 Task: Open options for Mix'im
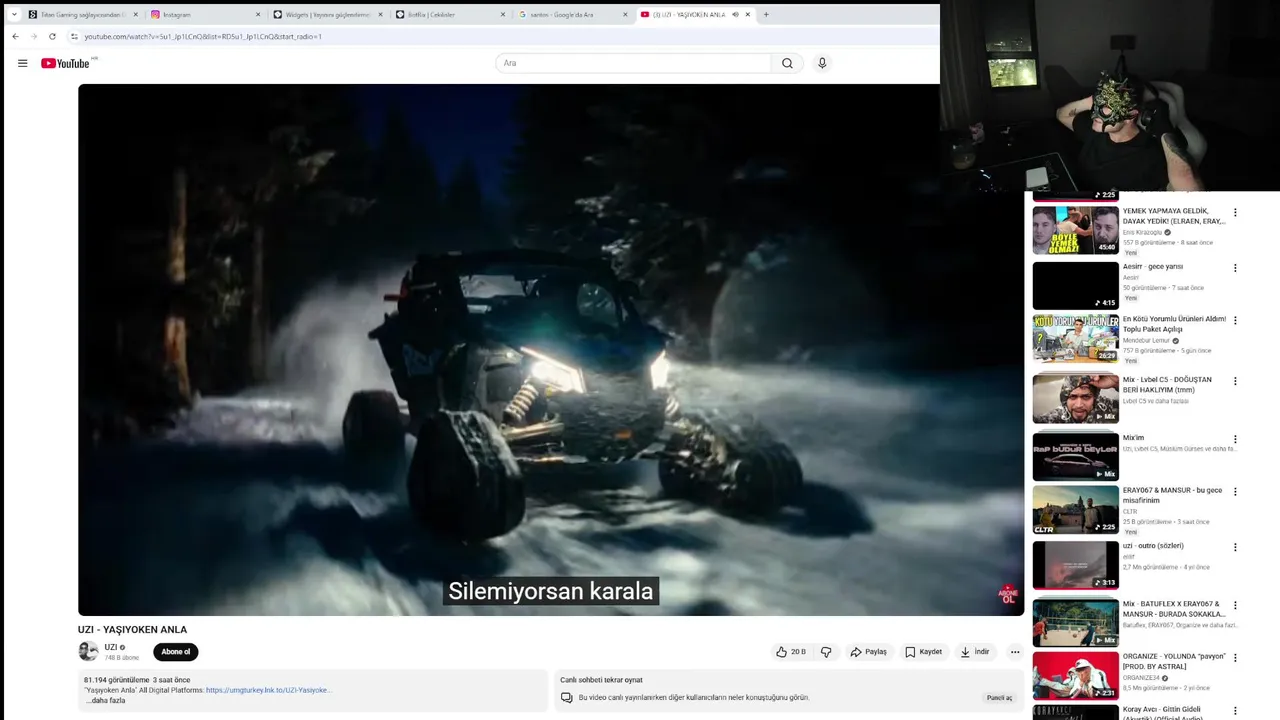click(1235, 439)
